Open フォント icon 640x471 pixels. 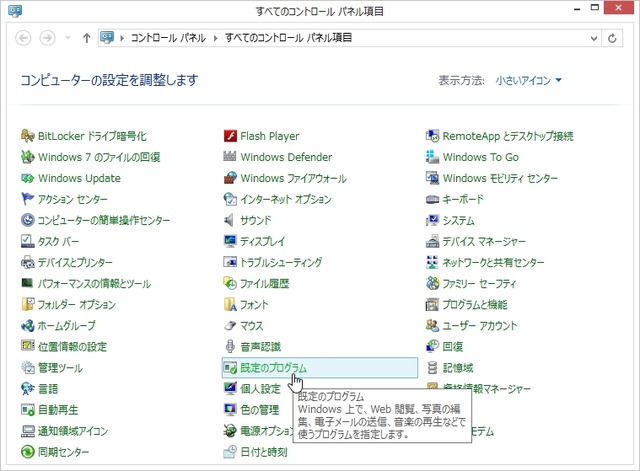point(230,304)
